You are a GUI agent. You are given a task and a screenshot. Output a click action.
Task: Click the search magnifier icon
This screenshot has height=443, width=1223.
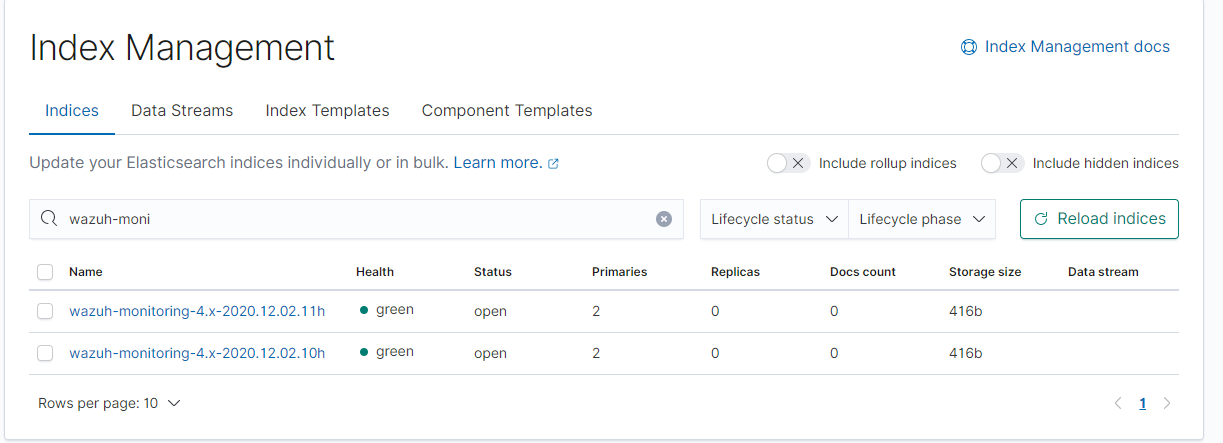(49, 219)
